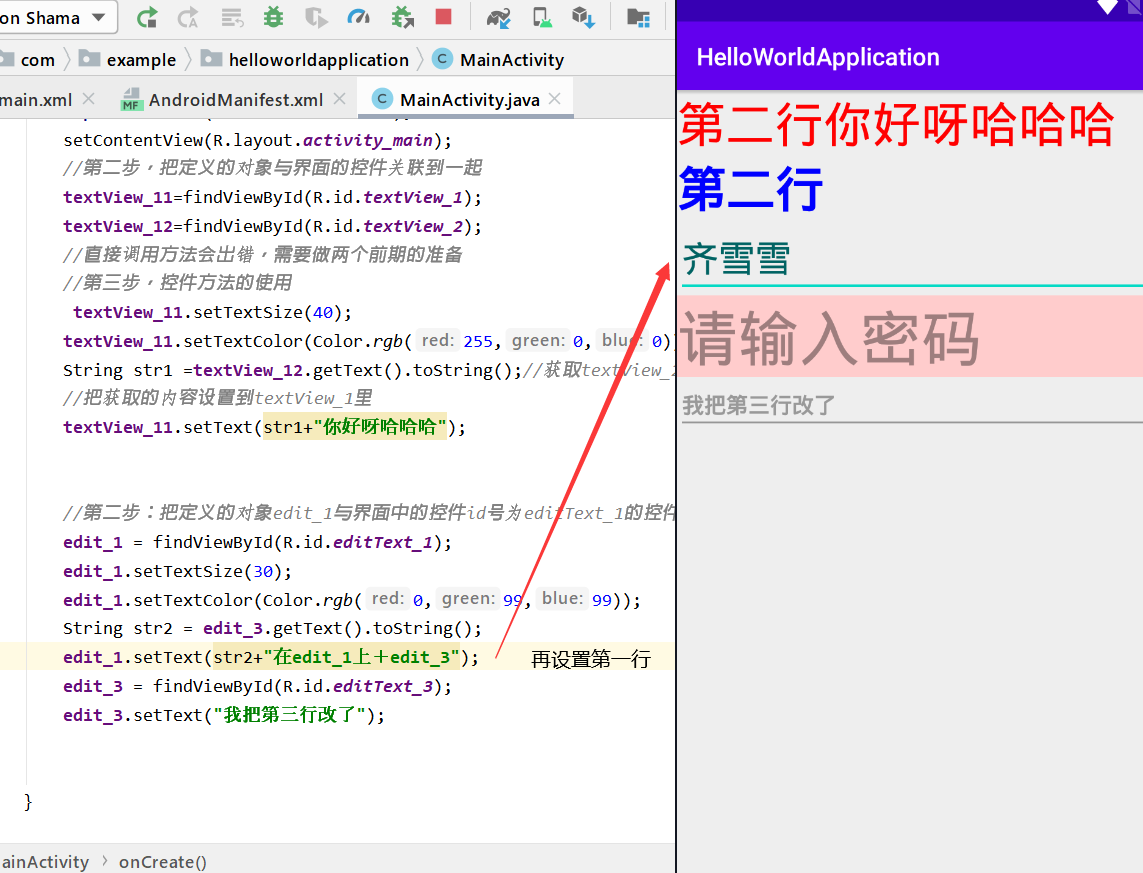Screen dimensions: 1143x873
Task: Click the HelloWorldApplication app bar title
Action: tap(818, 57)
